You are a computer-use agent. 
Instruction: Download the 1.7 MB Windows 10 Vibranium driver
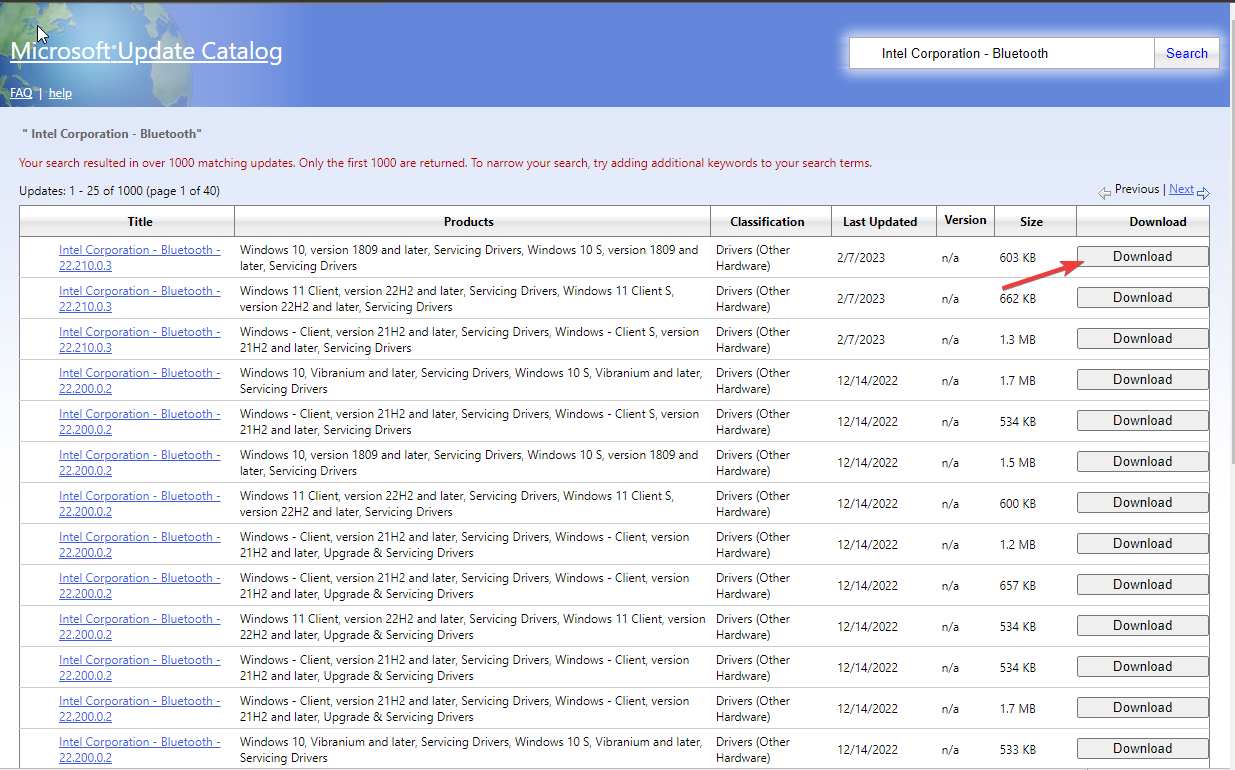tap(1143, 380)
